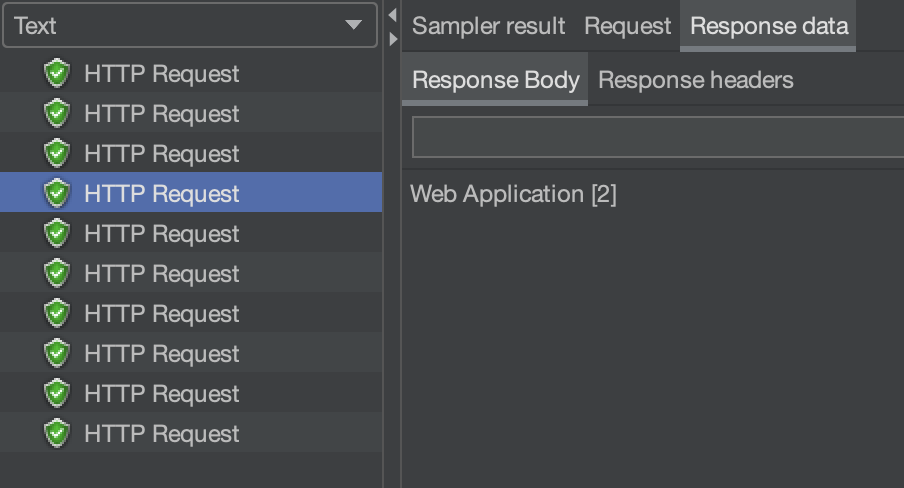
Task: Open the Request tab
Action: pyautogui.click(x=627, y=26)
